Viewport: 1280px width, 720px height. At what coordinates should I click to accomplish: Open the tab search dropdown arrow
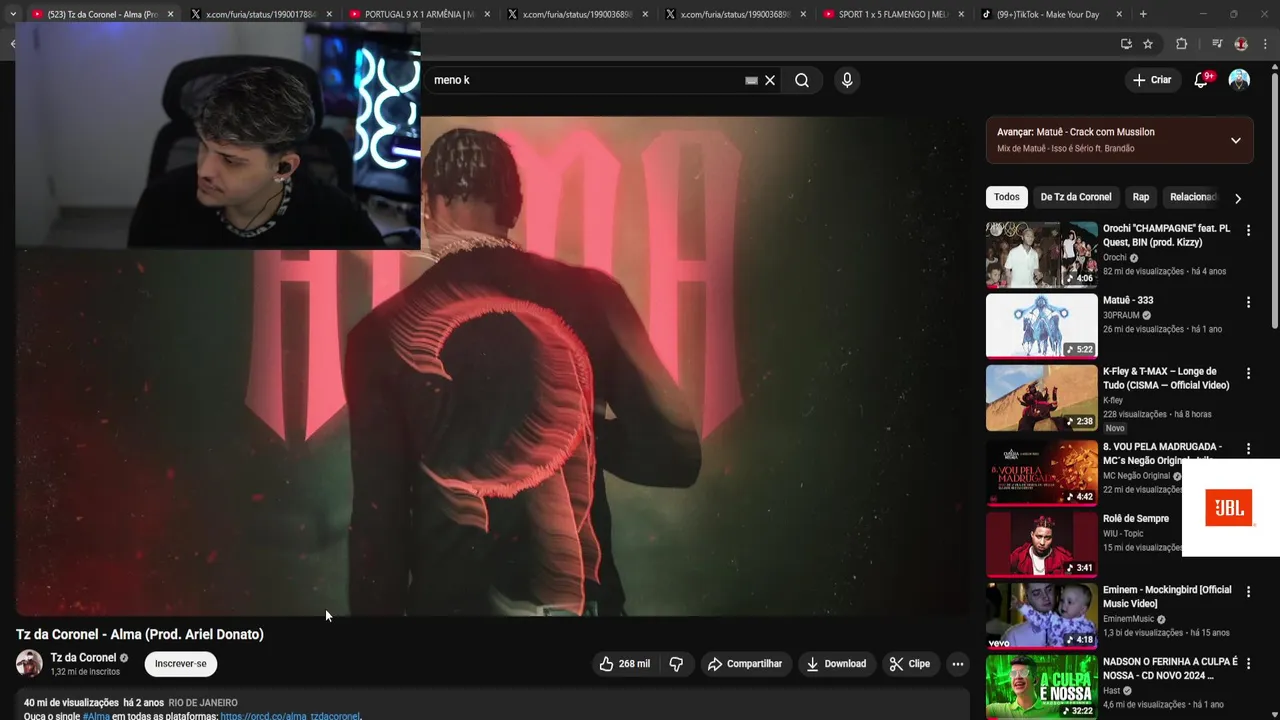12,14
